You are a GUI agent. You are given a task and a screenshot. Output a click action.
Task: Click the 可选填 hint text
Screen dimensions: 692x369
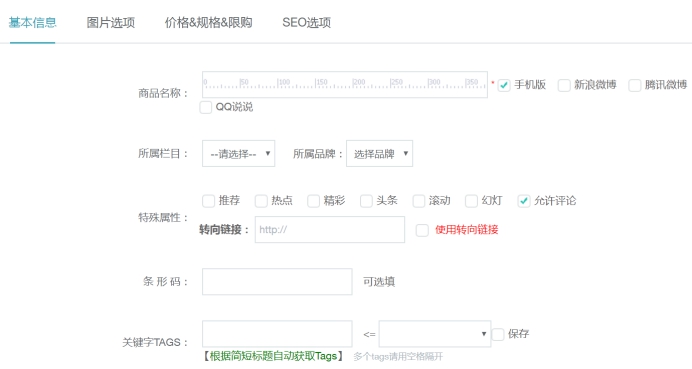[x=379, y=282]
